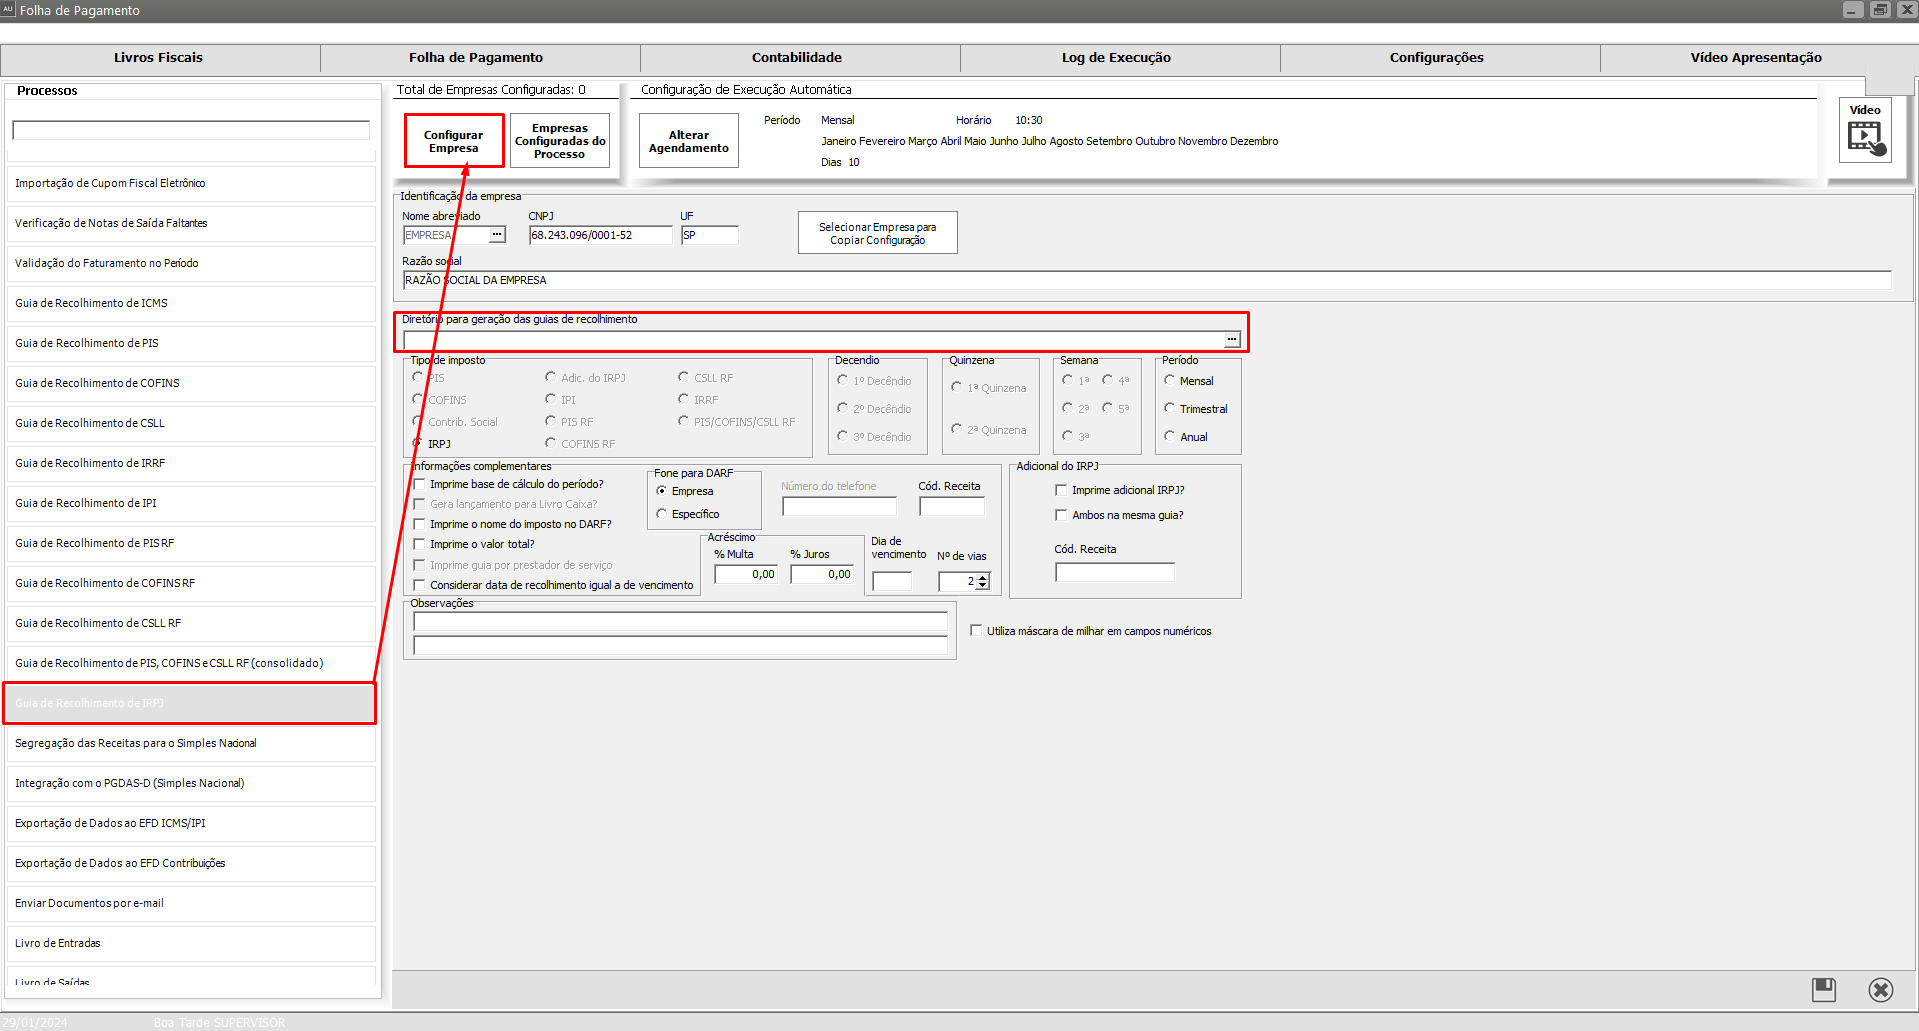This screenshot has width=1919, height=1031.
Task: Select Guia de Recolhimento de PIS RF
Action: tap(191, 543)
